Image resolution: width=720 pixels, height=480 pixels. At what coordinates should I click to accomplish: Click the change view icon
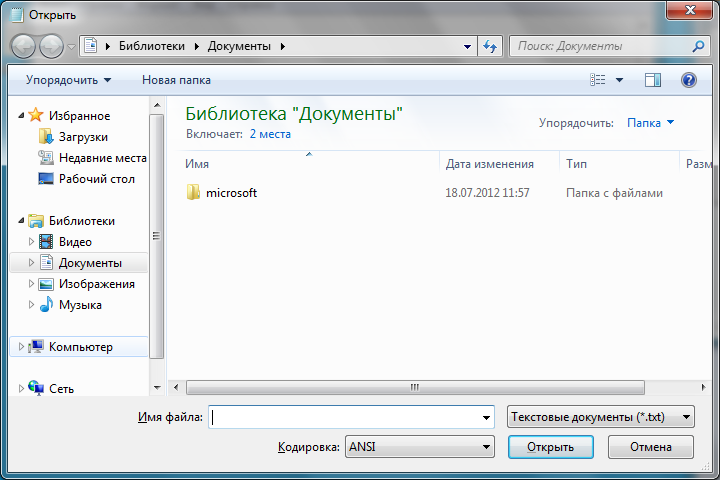click(599, 80)
